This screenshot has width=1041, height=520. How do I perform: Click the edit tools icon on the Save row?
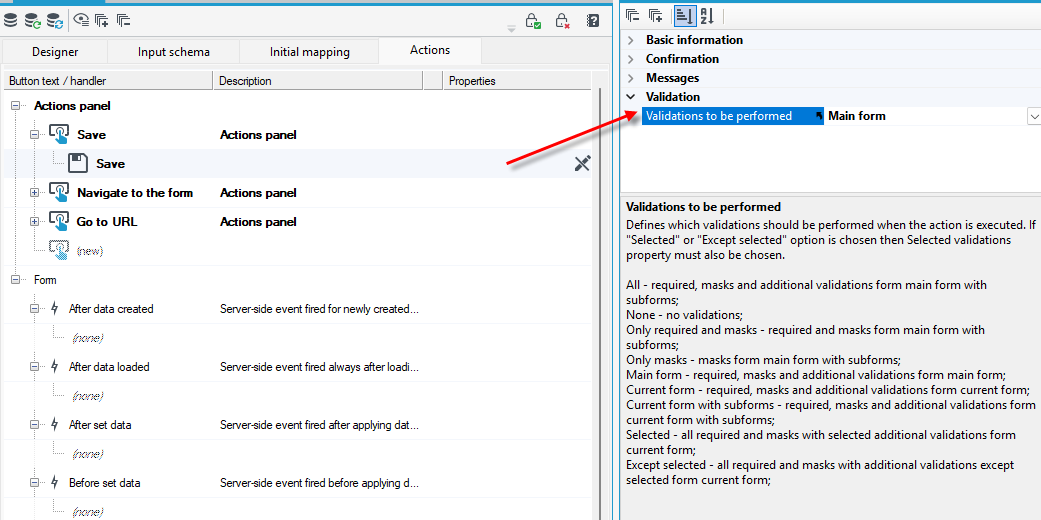582,163
